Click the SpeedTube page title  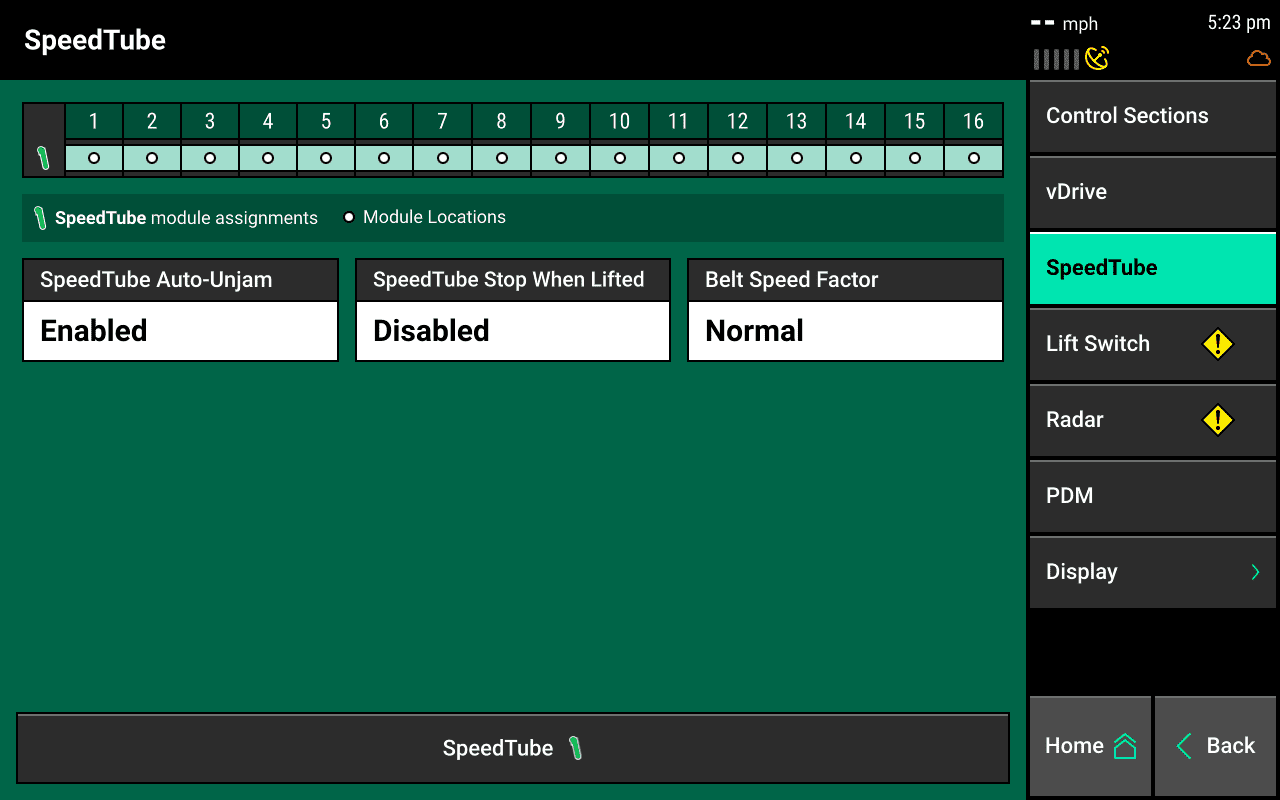[x=95, y=40]
